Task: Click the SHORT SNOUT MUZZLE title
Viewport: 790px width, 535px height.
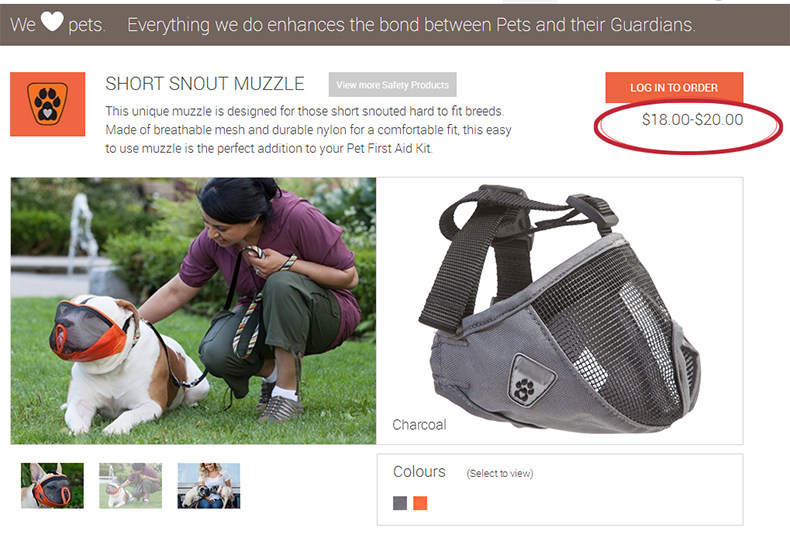Action: 205,84
